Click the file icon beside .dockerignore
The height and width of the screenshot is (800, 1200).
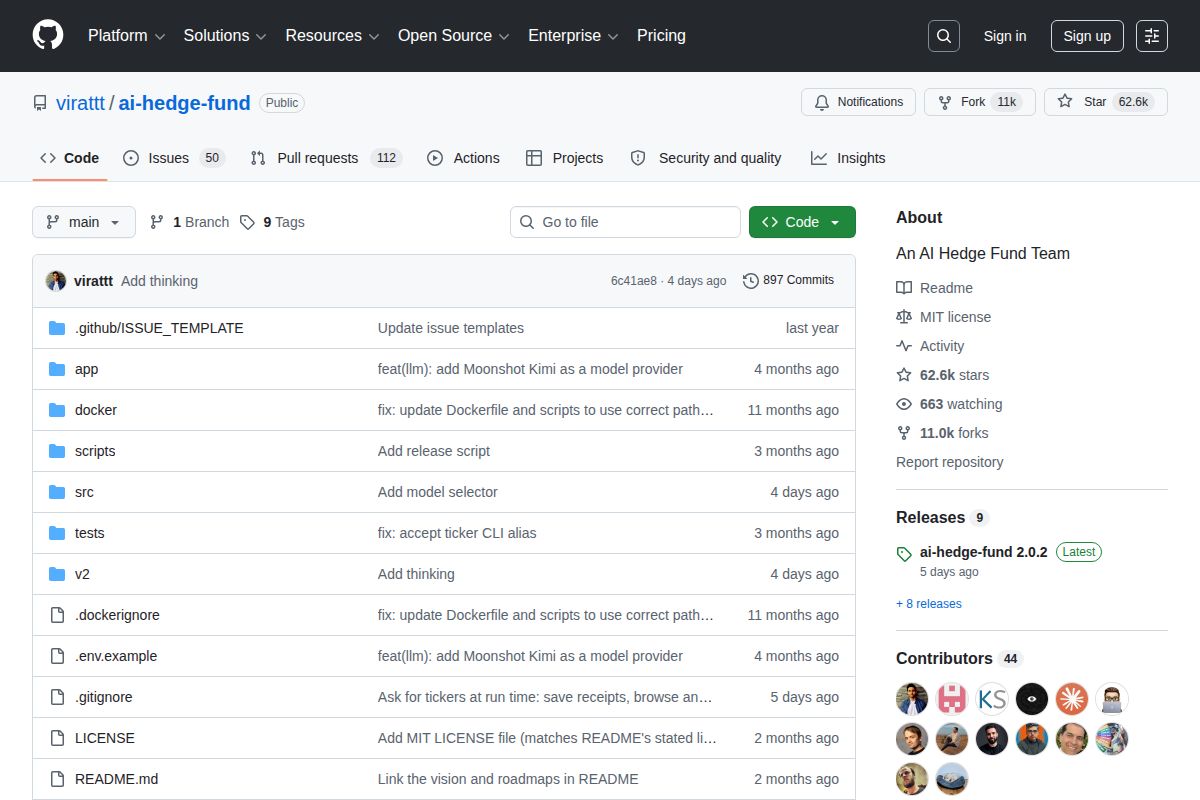[57, 615]
